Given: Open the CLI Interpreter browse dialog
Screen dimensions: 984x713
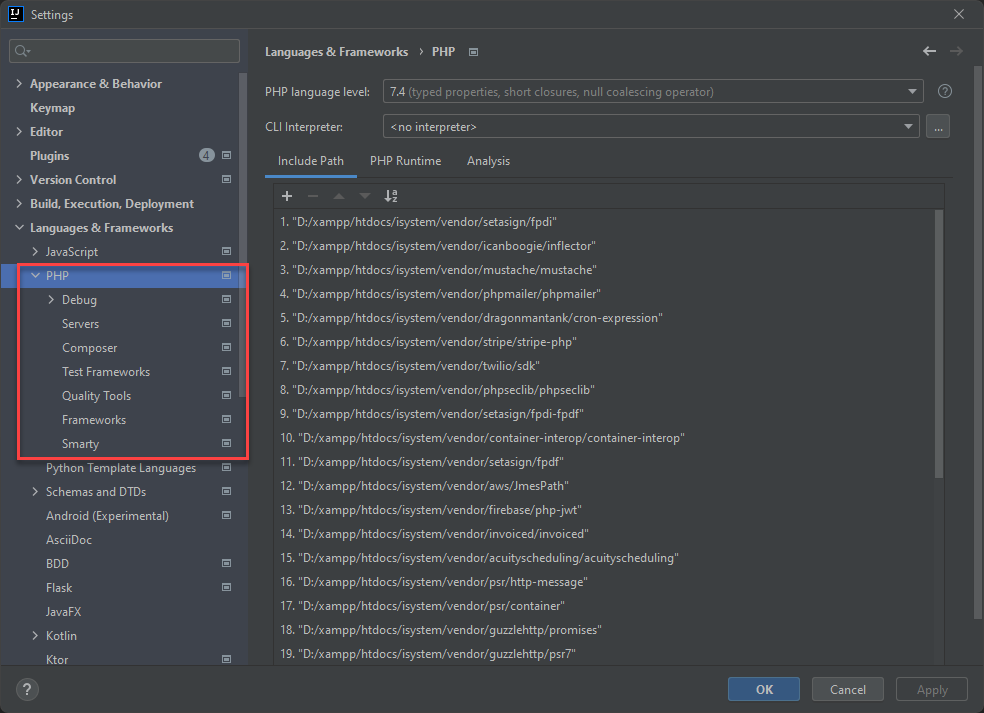Looking at the screenshot, I should point(937,125).
